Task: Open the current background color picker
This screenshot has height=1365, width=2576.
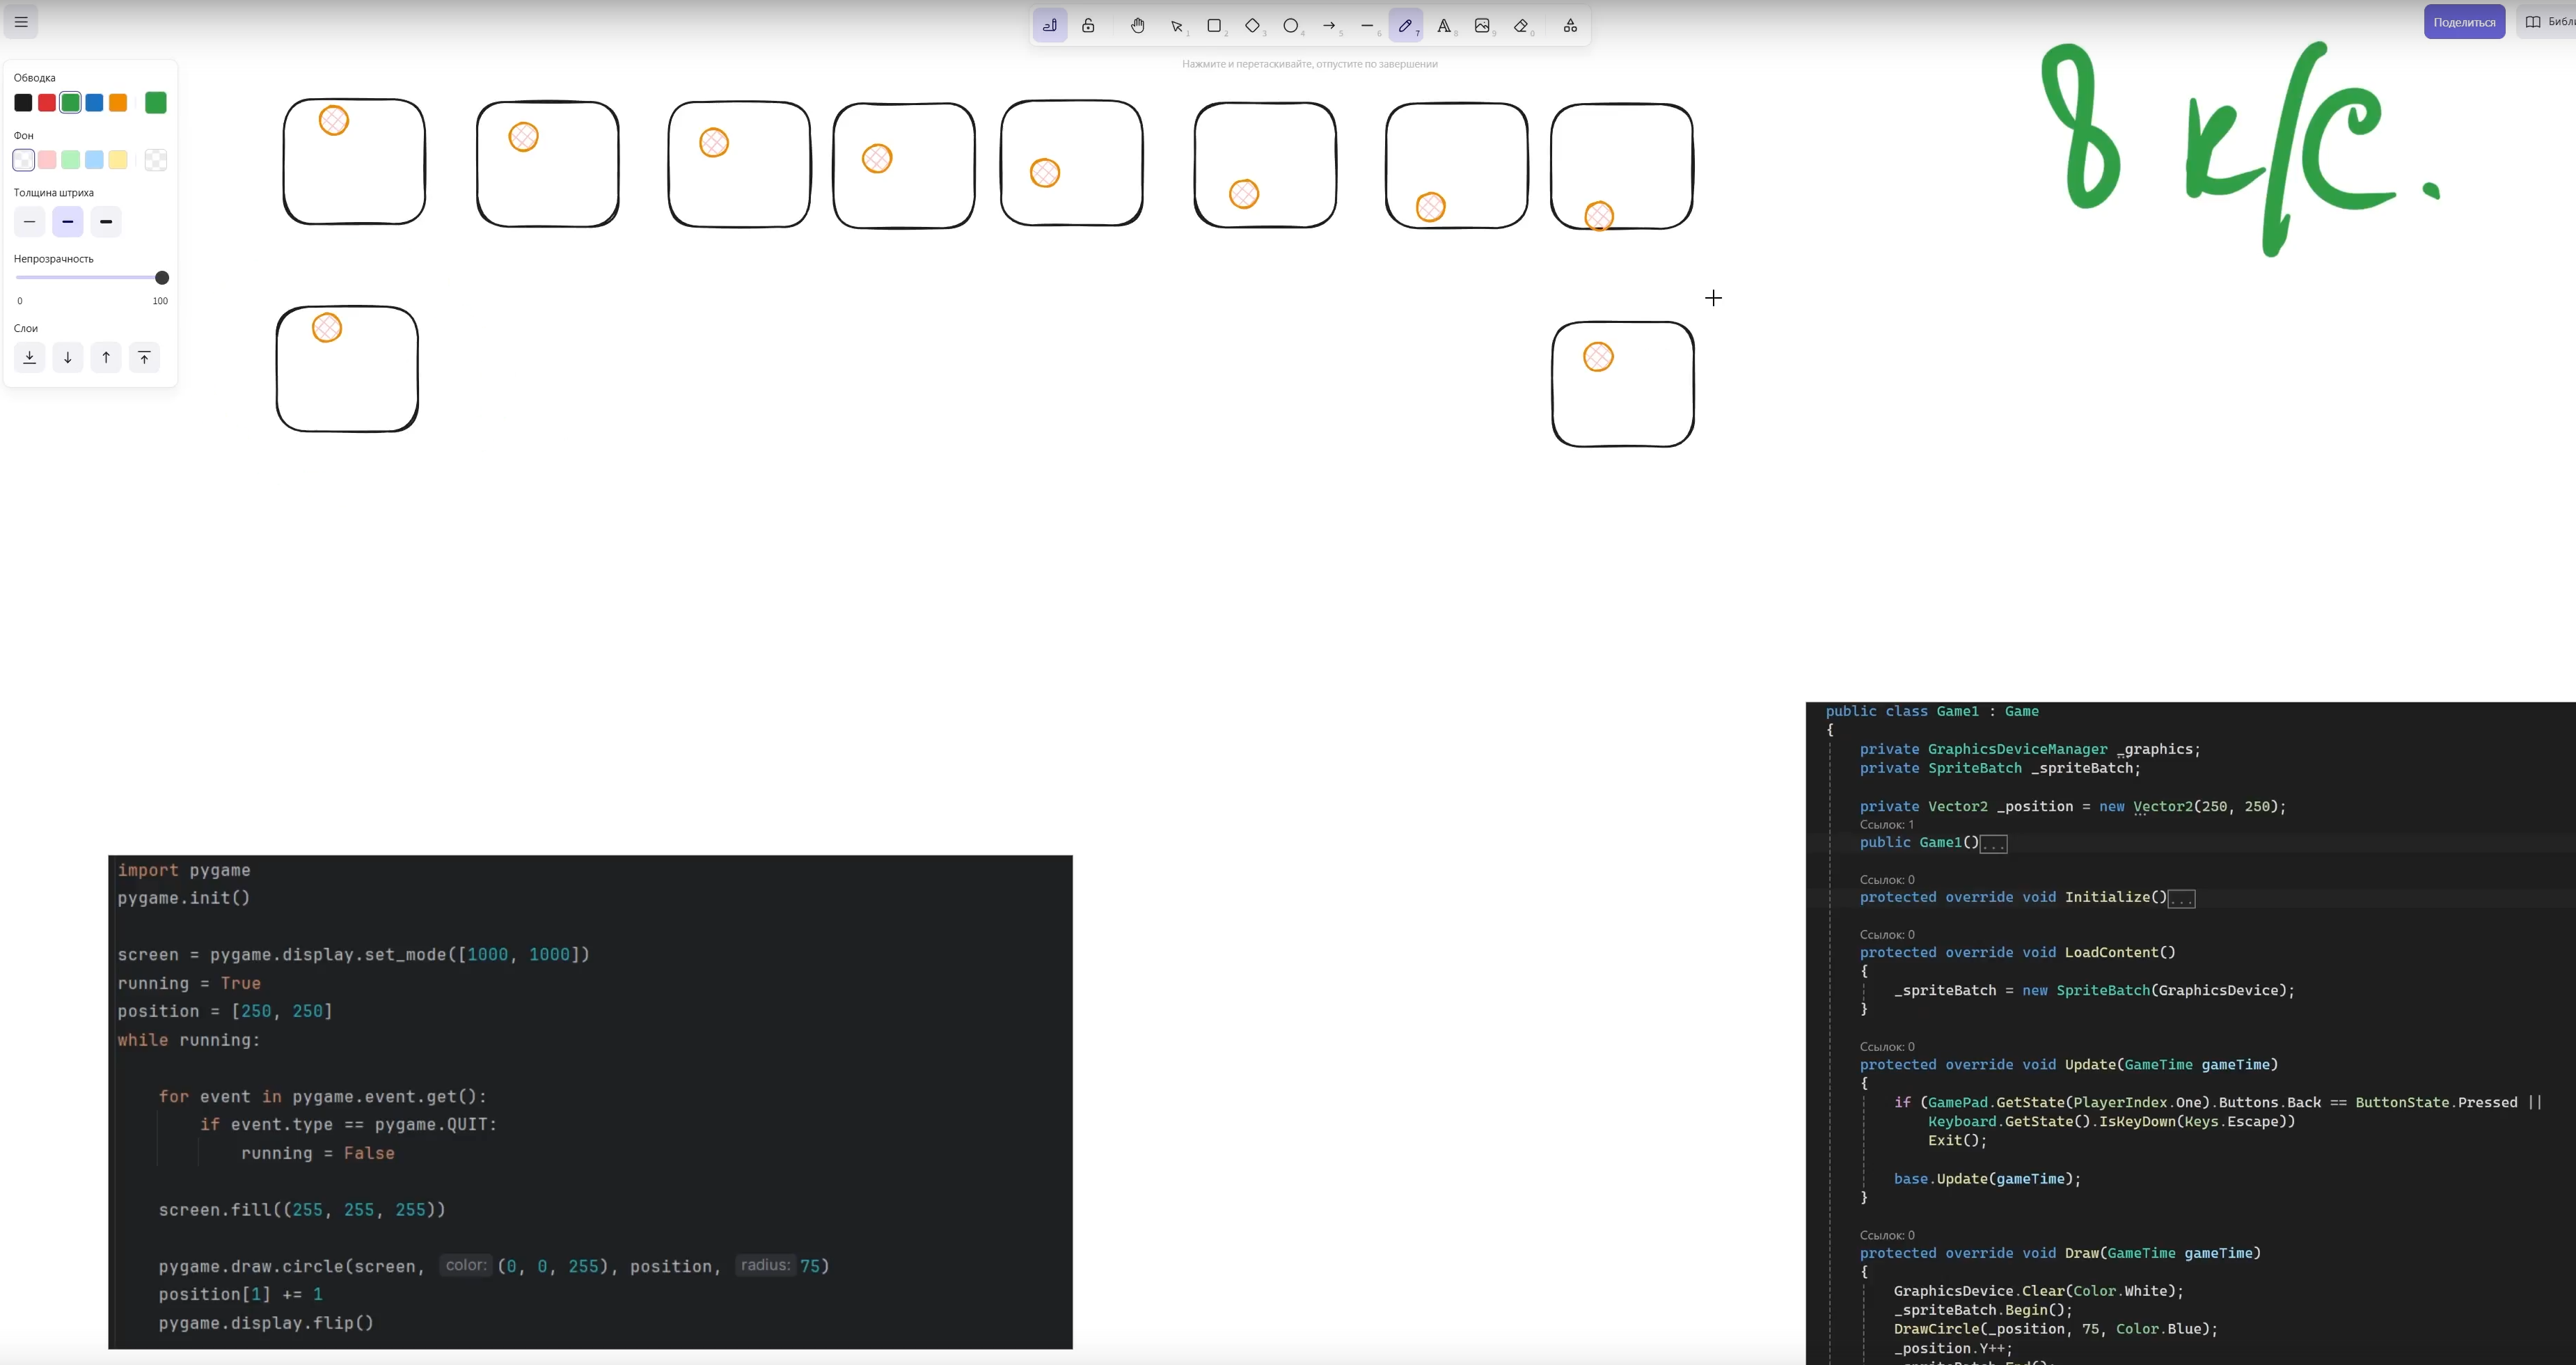Action: pos(156,160)
